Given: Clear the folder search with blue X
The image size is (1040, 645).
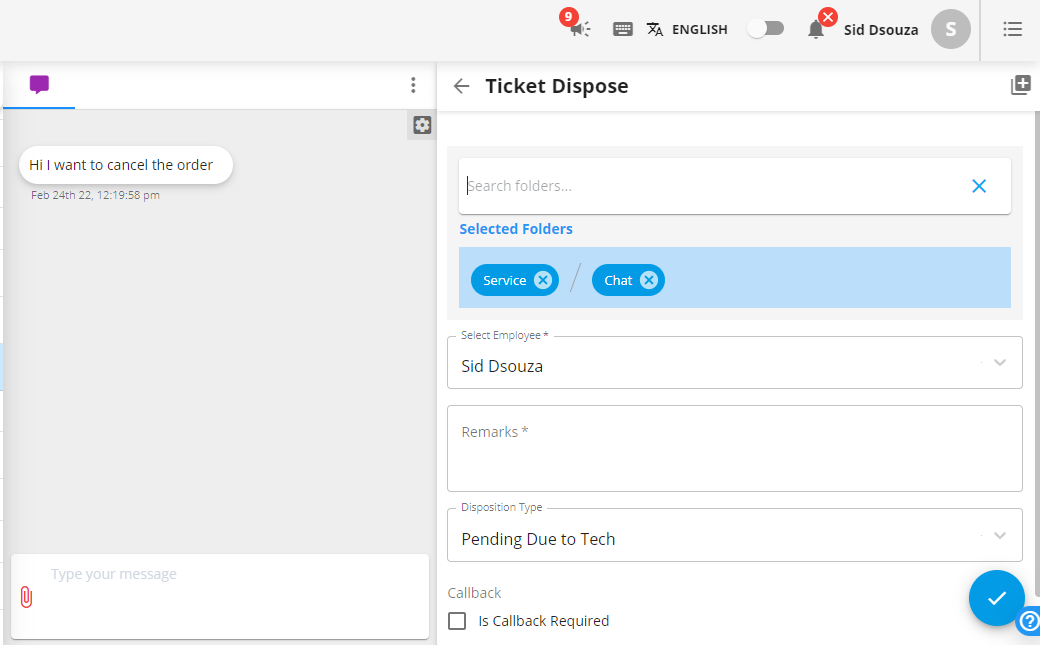Looking at the screenshot, I should (x=979, y=186).
